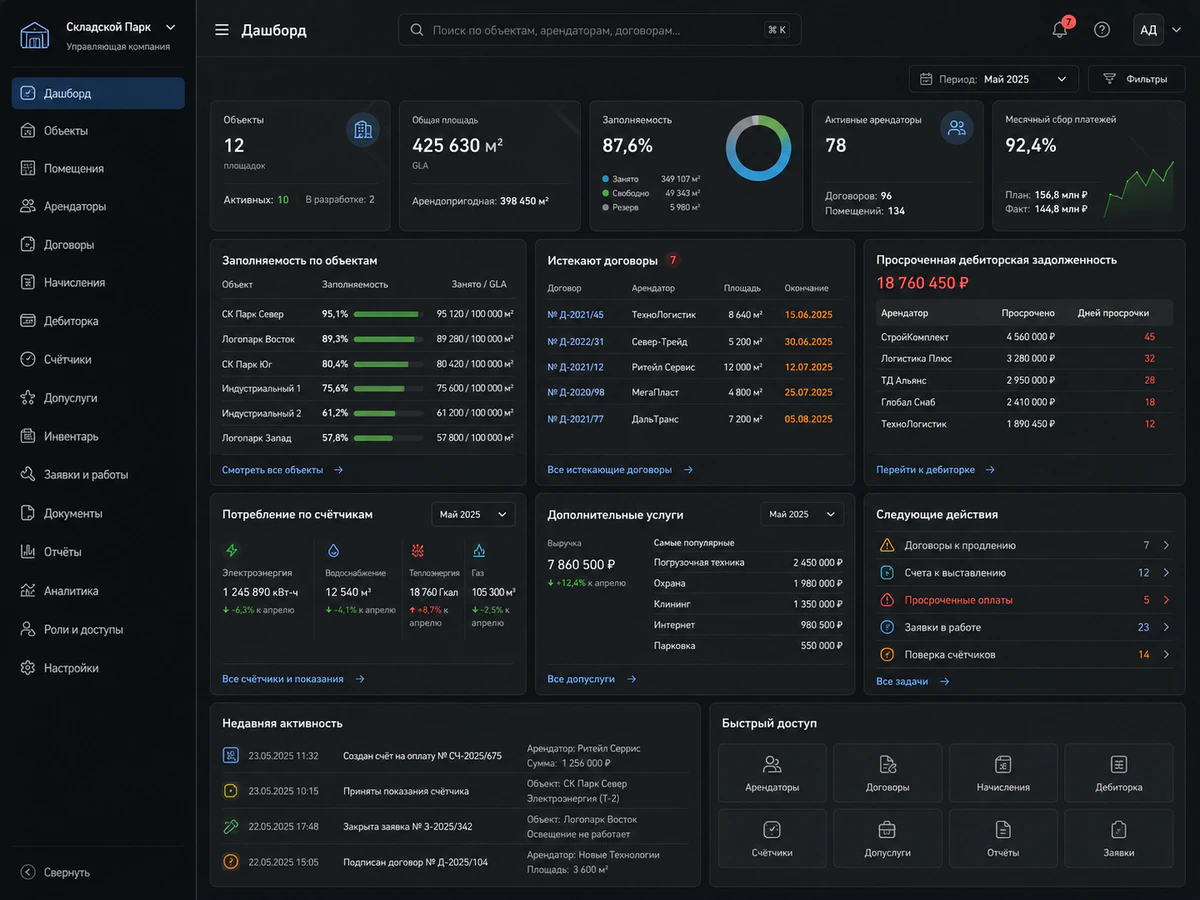Click the Фильтры button
Image resolution: width=1200 pixels, height=900 pixels.
[x=1137, y=79]
